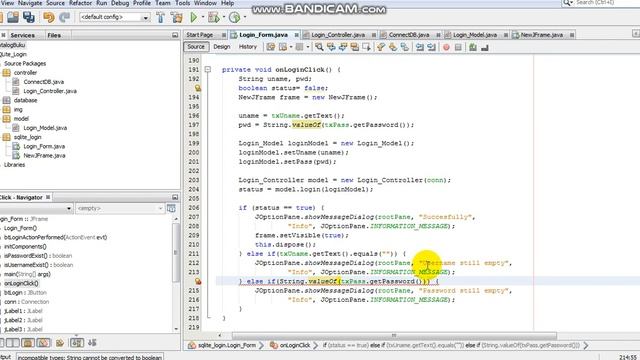Close the Login_Form.java tab
The width and height of the screenshot is (640, 360).
[x=297, y=35]
